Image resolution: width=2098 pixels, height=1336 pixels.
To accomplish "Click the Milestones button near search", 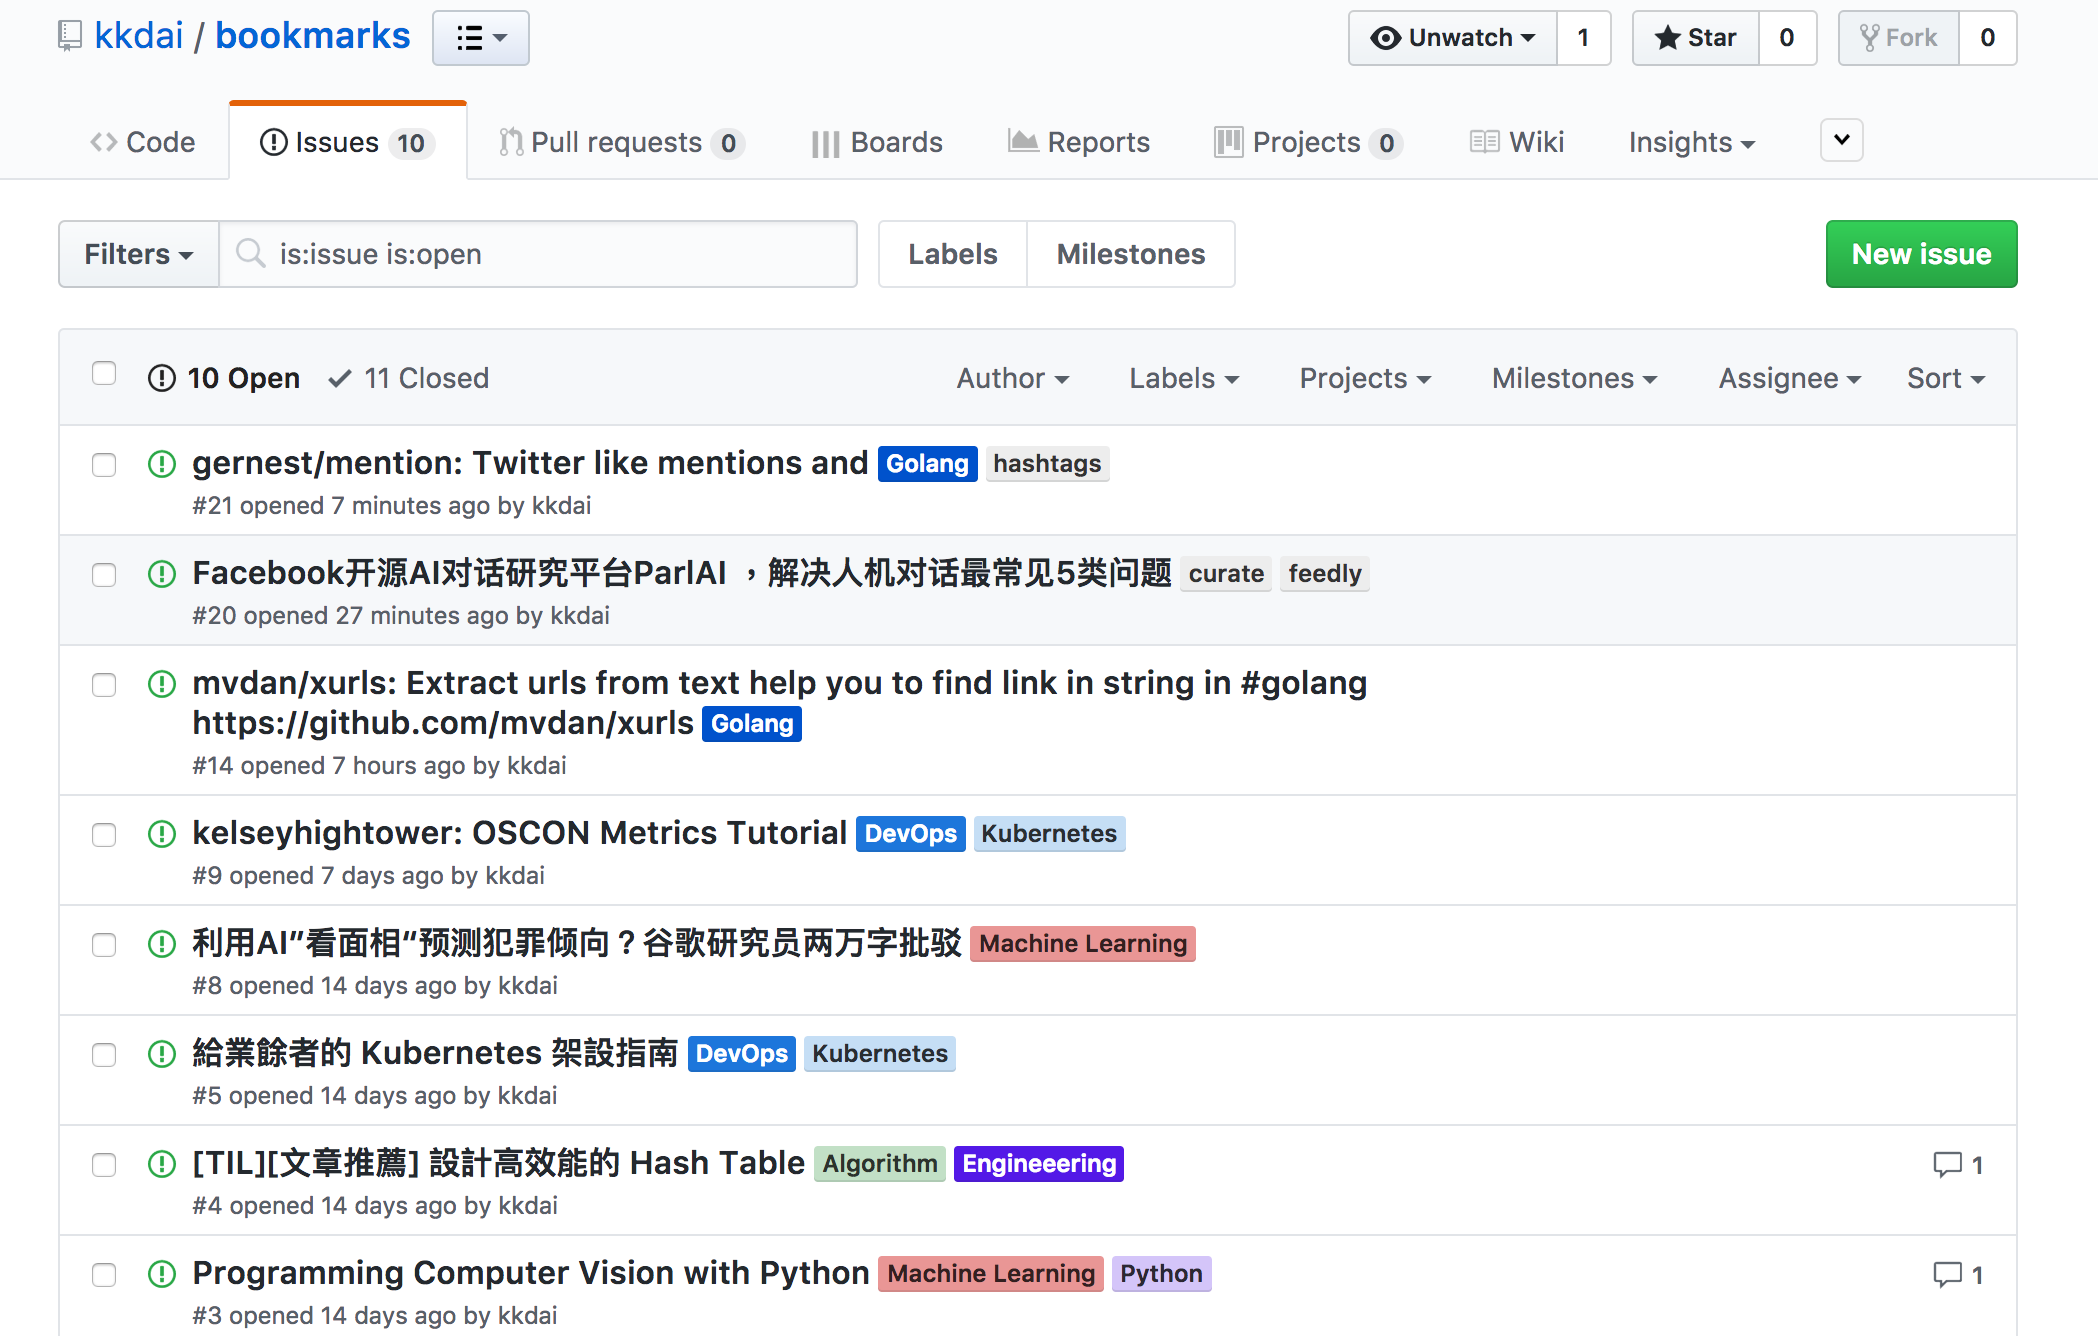I will tap(1130, 254).
